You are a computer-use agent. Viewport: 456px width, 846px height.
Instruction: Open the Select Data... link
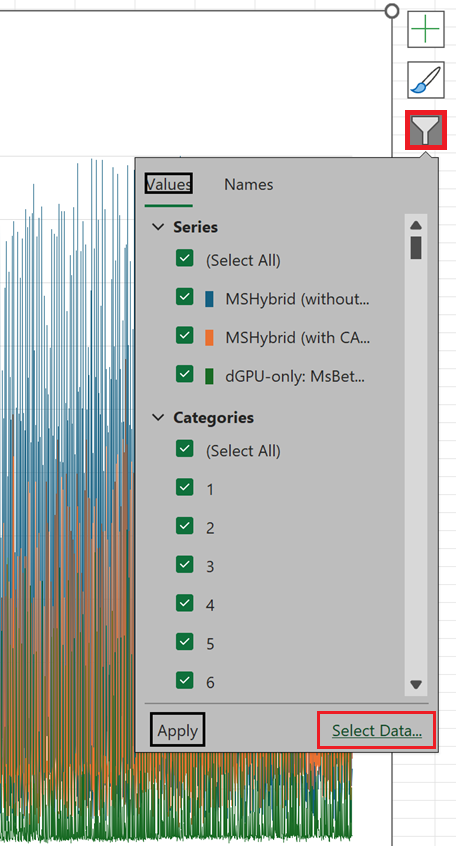coord(377,731)
